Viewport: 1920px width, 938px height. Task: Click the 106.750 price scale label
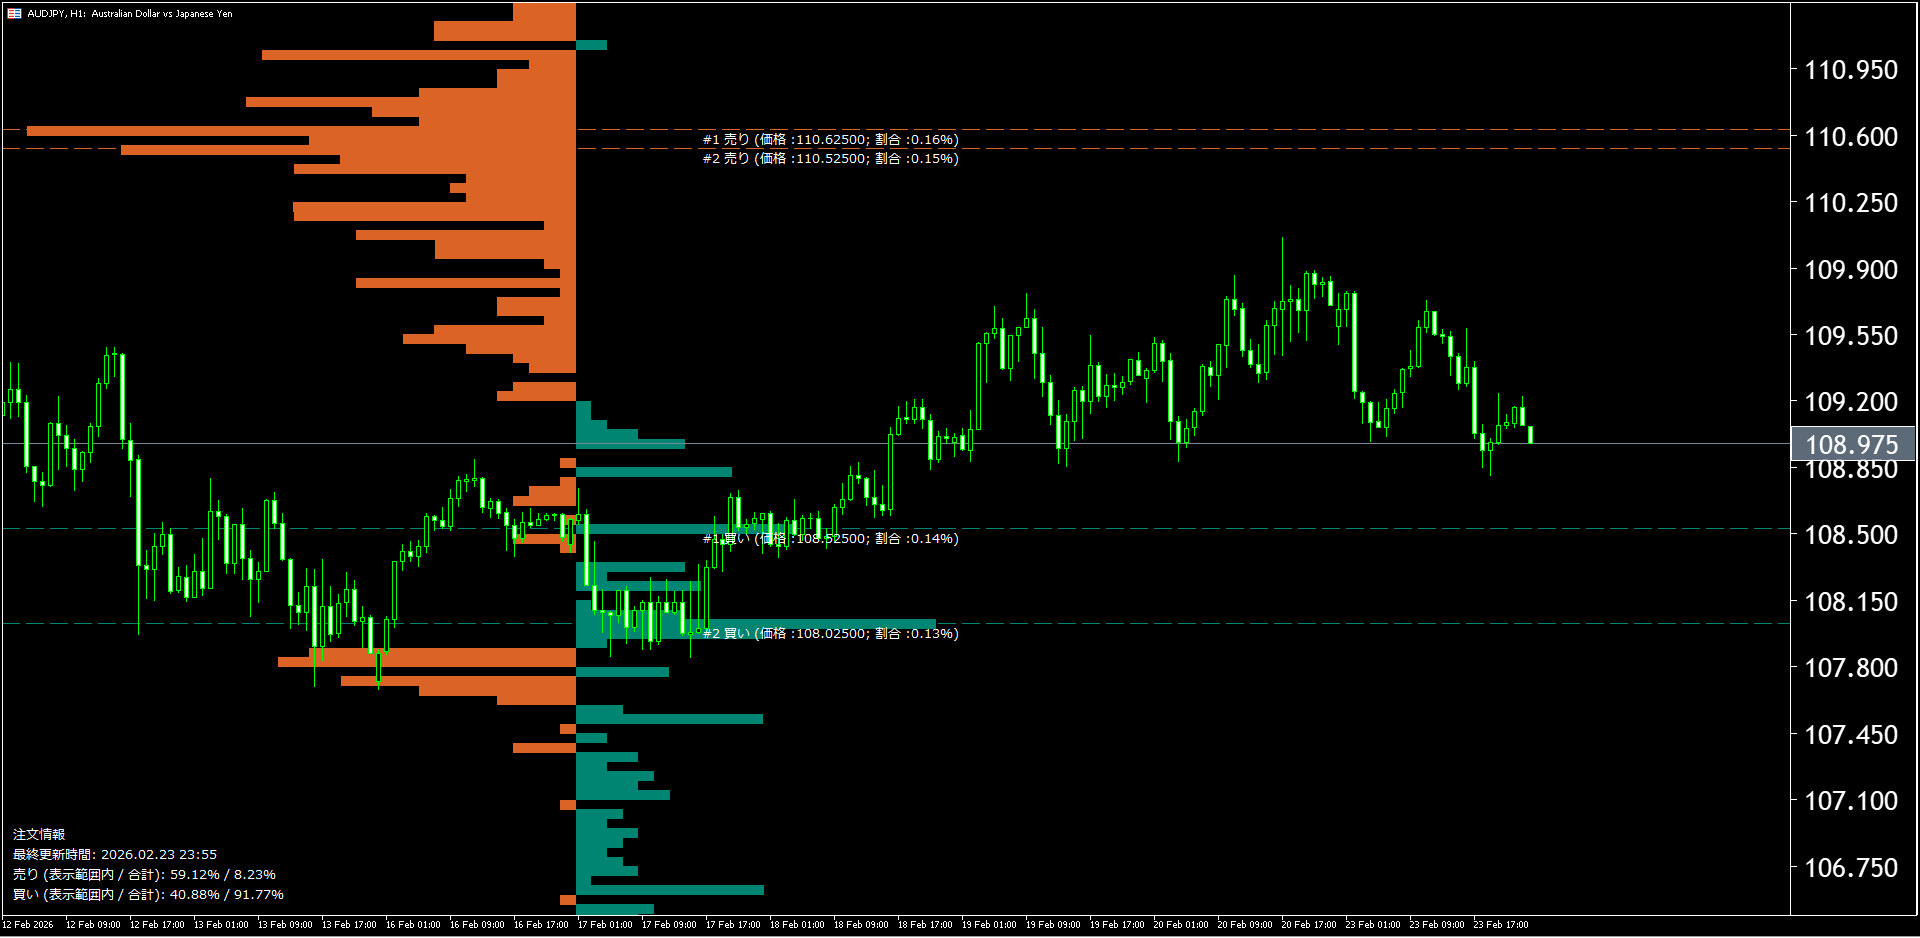pyautogui.click(x=1851, y=868)
